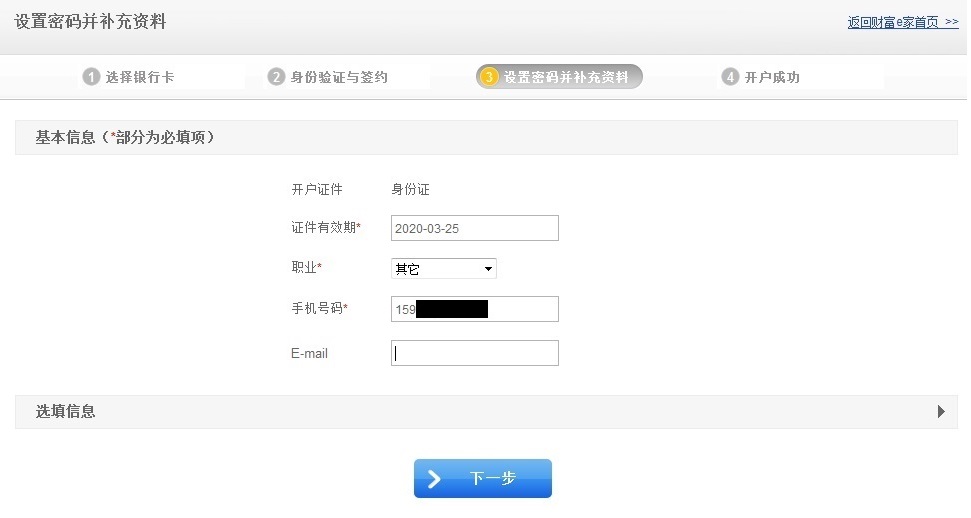Click the chevron icon on the 下一步 button
This screenshot has height=518, width=971.
(x=435, y=479)
